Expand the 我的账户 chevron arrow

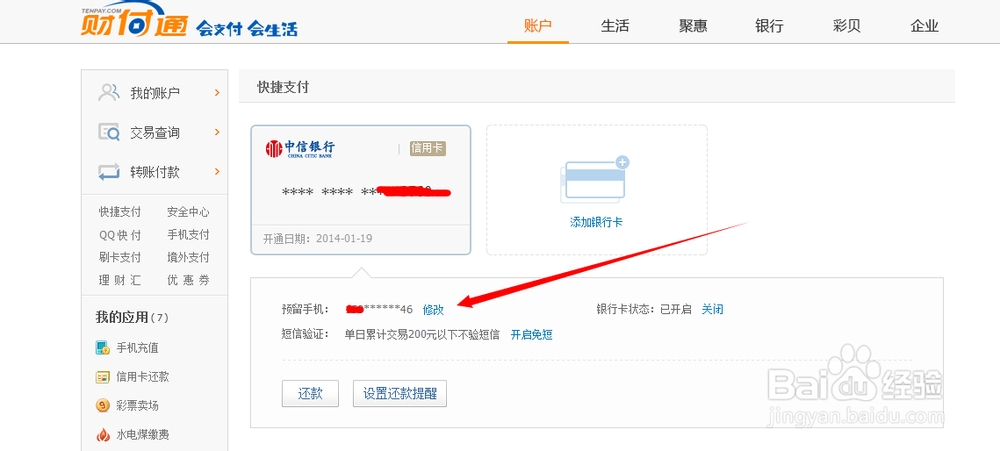[216, 93]
